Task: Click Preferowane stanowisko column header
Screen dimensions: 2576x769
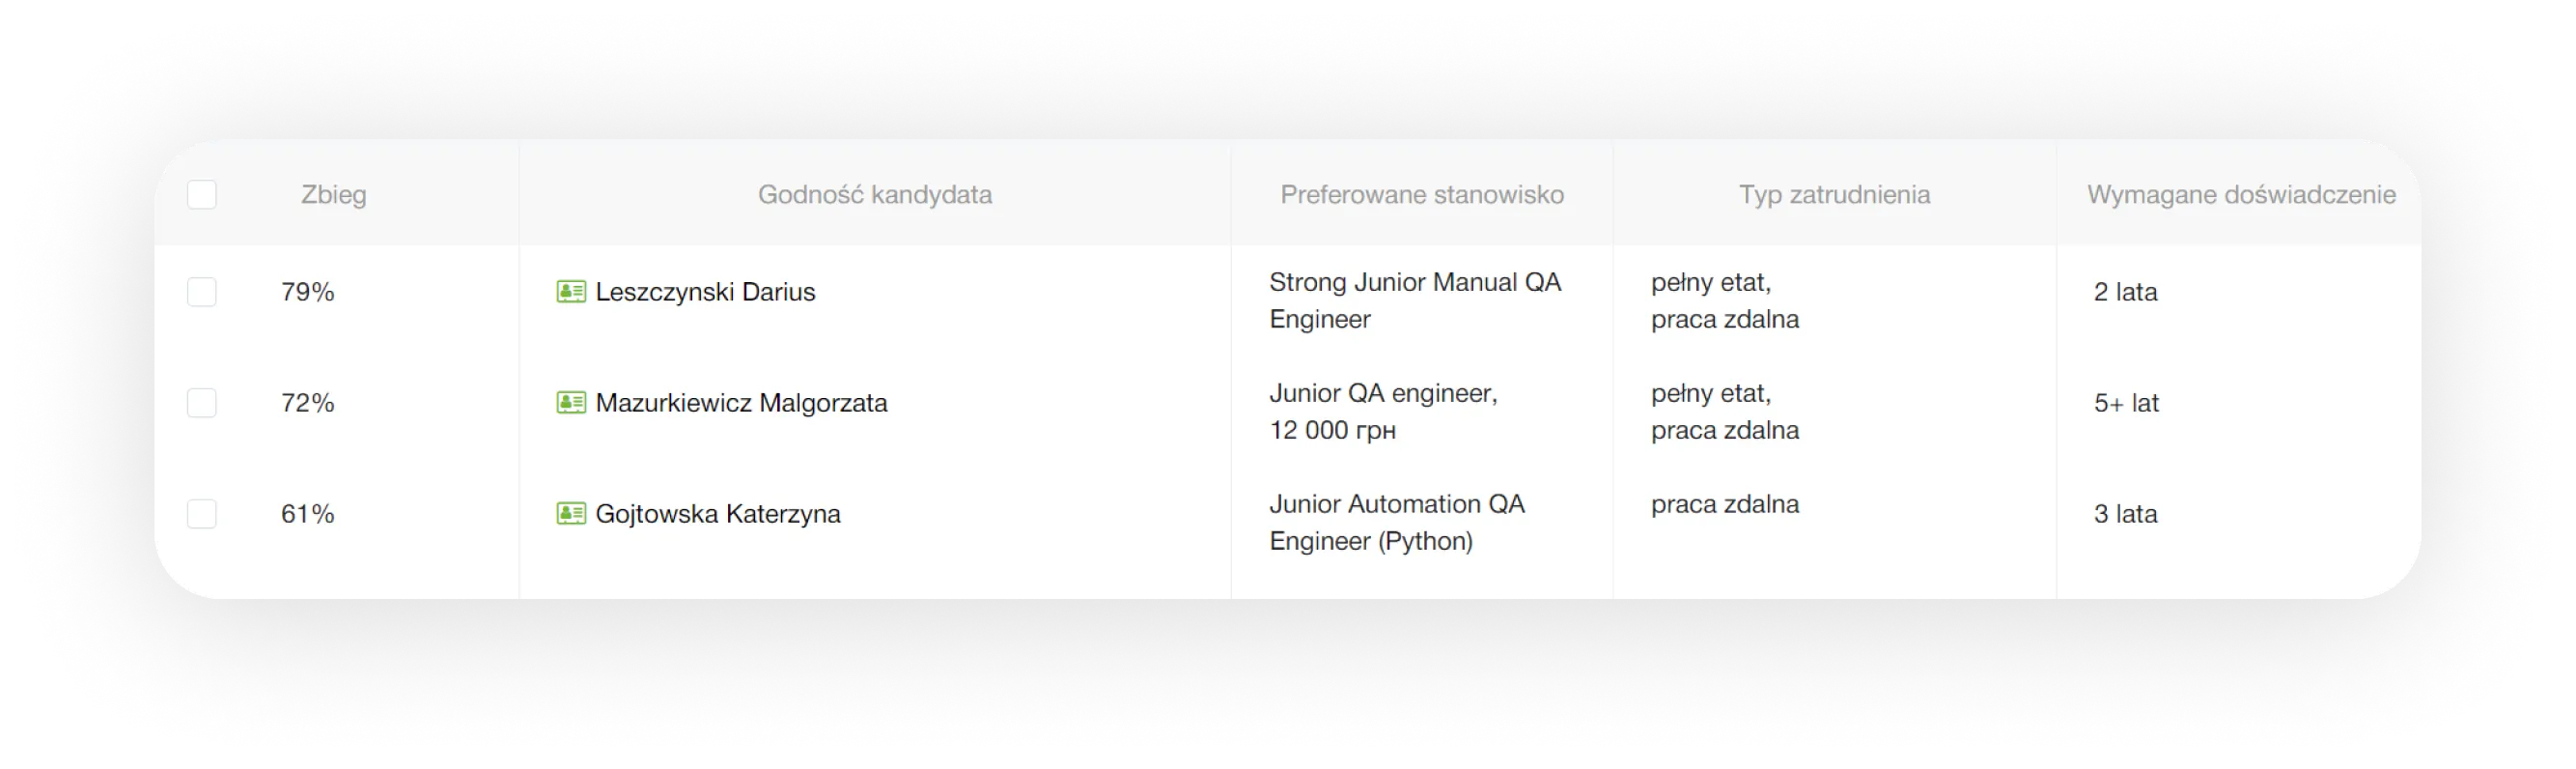Action: coord(1422,194)
